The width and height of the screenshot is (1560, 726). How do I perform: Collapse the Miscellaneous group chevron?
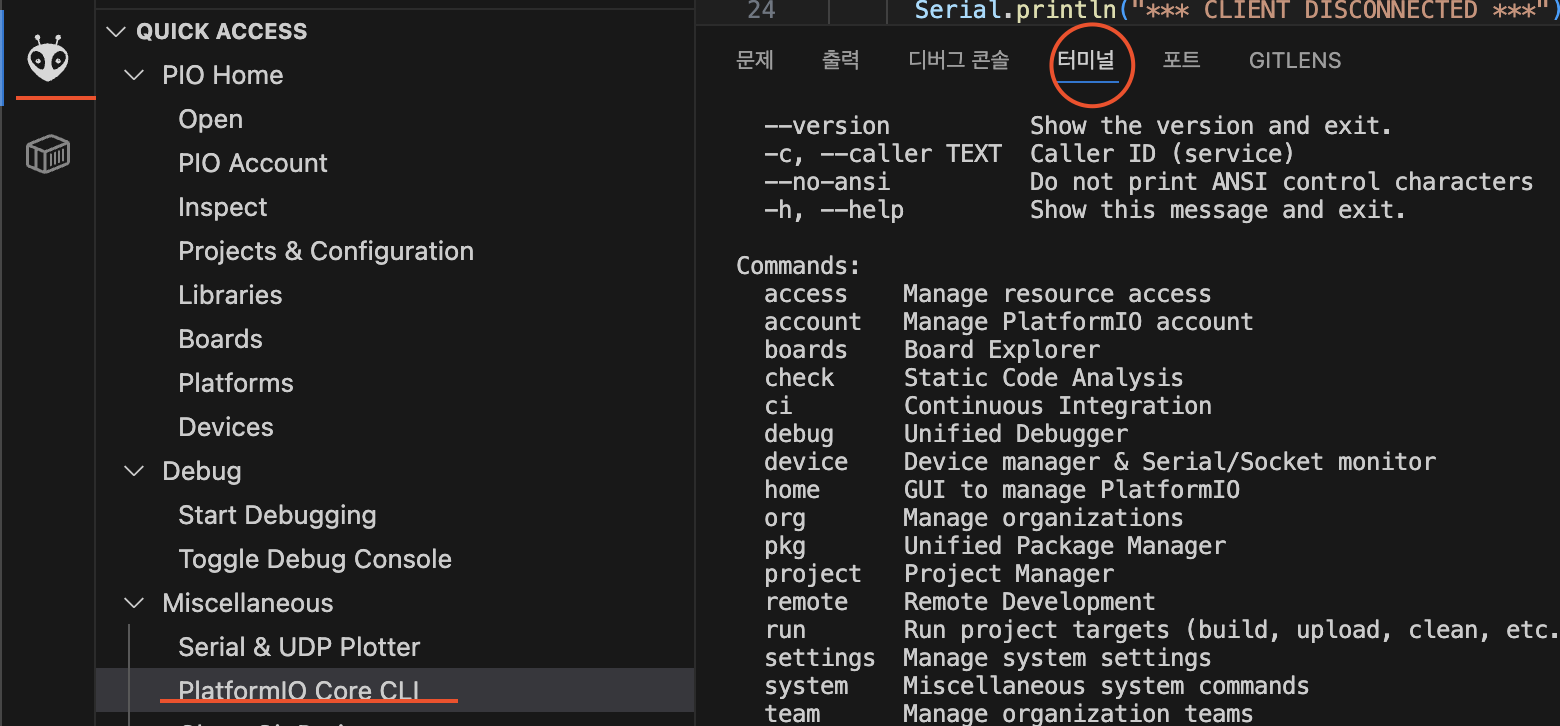(134, 603)
